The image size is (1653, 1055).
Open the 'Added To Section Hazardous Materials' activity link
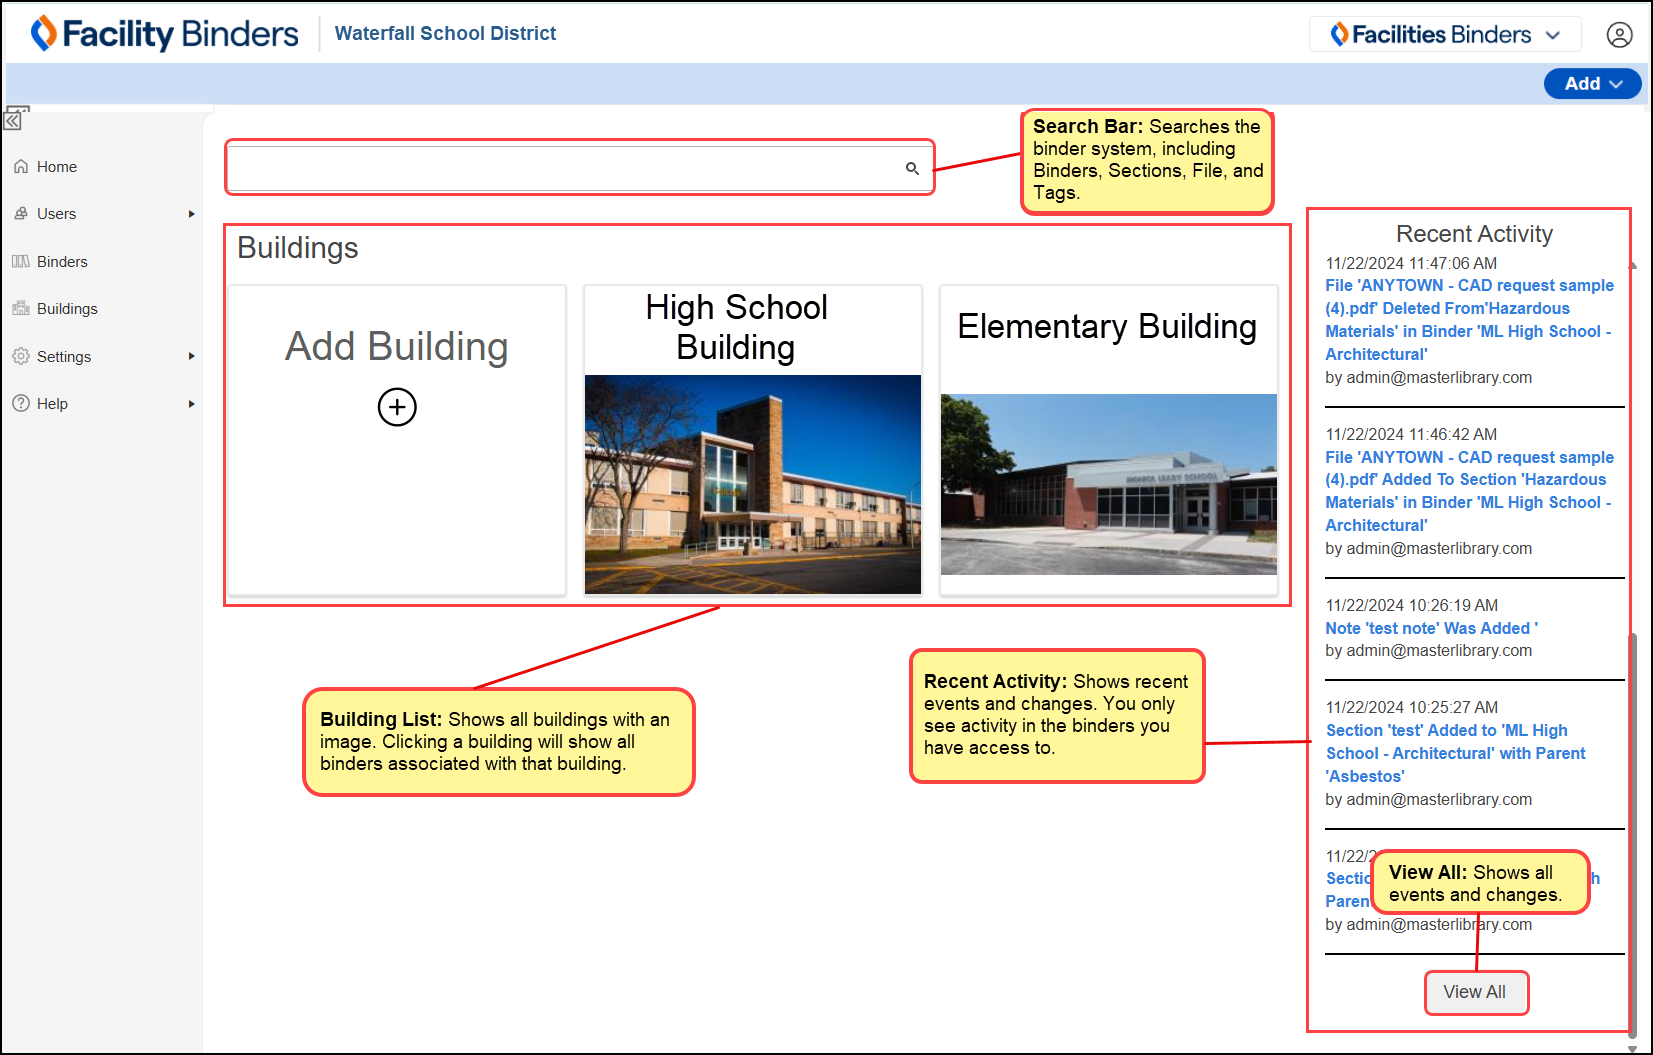pos(1469,491)
